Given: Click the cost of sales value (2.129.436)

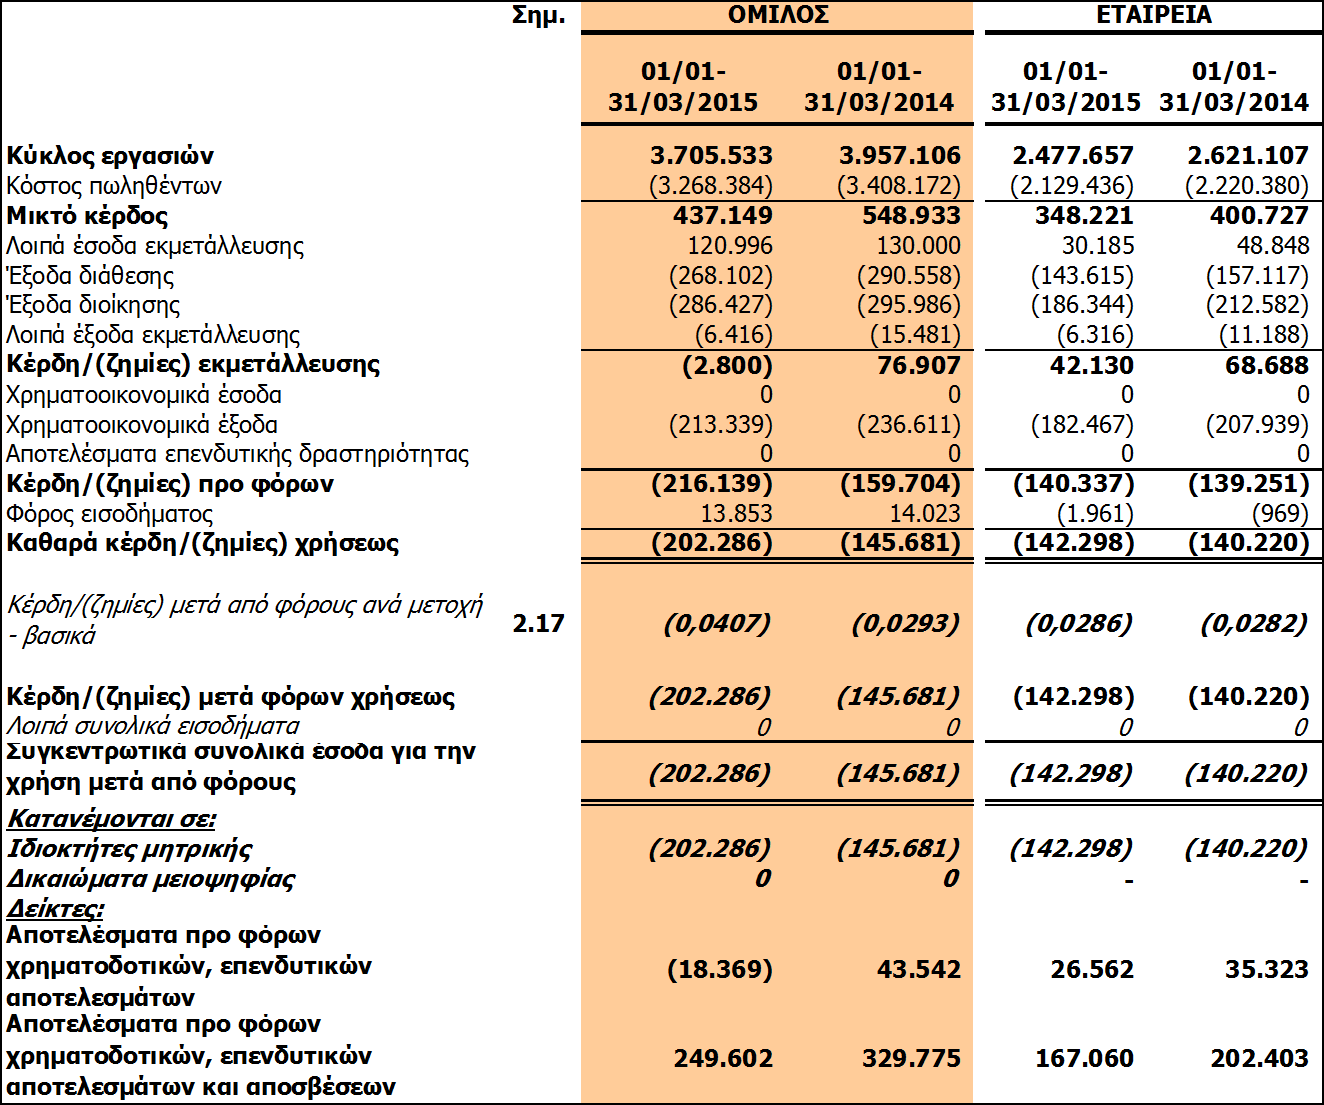Looking at the screenshot, I should (1072, 186).
